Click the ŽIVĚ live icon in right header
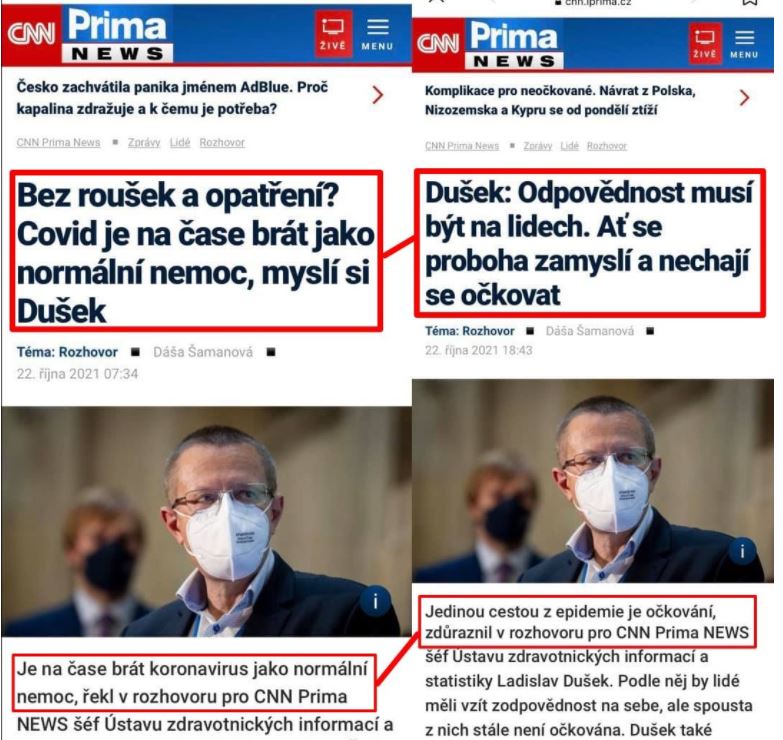Screen dimensions: 783x740 coord(705,44)
